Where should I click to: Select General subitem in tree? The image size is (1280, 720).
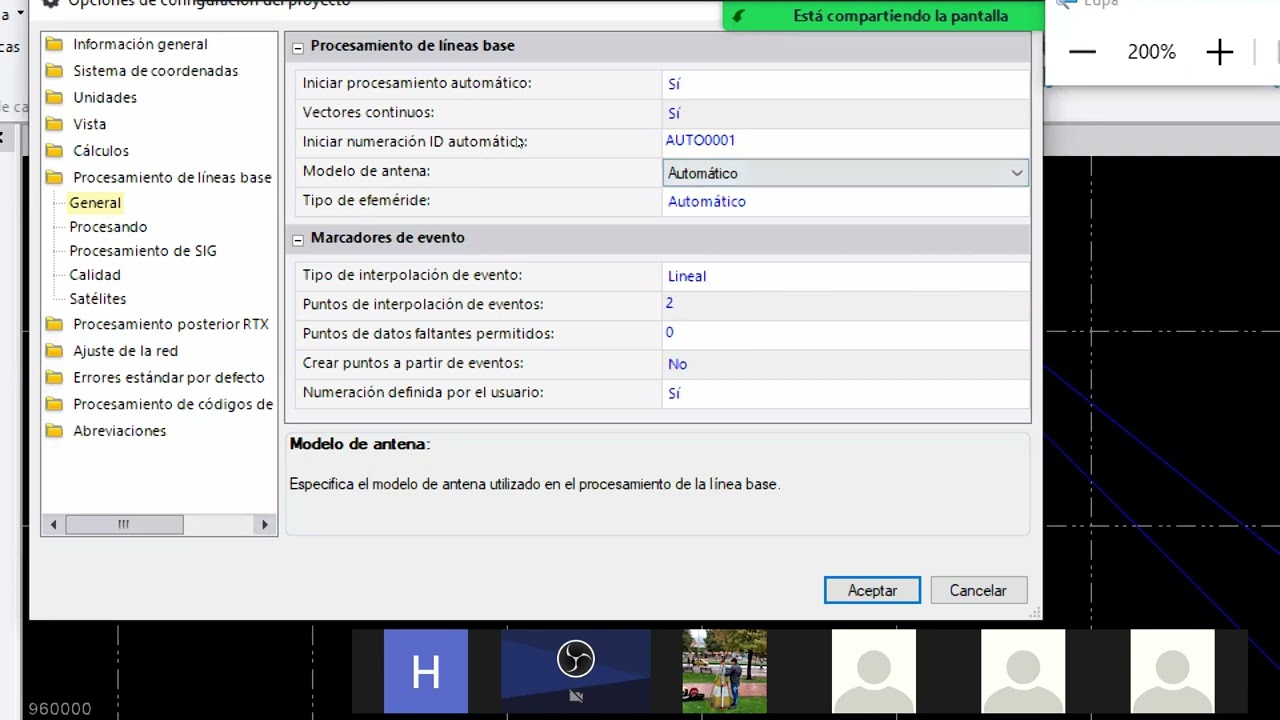click(95, 203)
